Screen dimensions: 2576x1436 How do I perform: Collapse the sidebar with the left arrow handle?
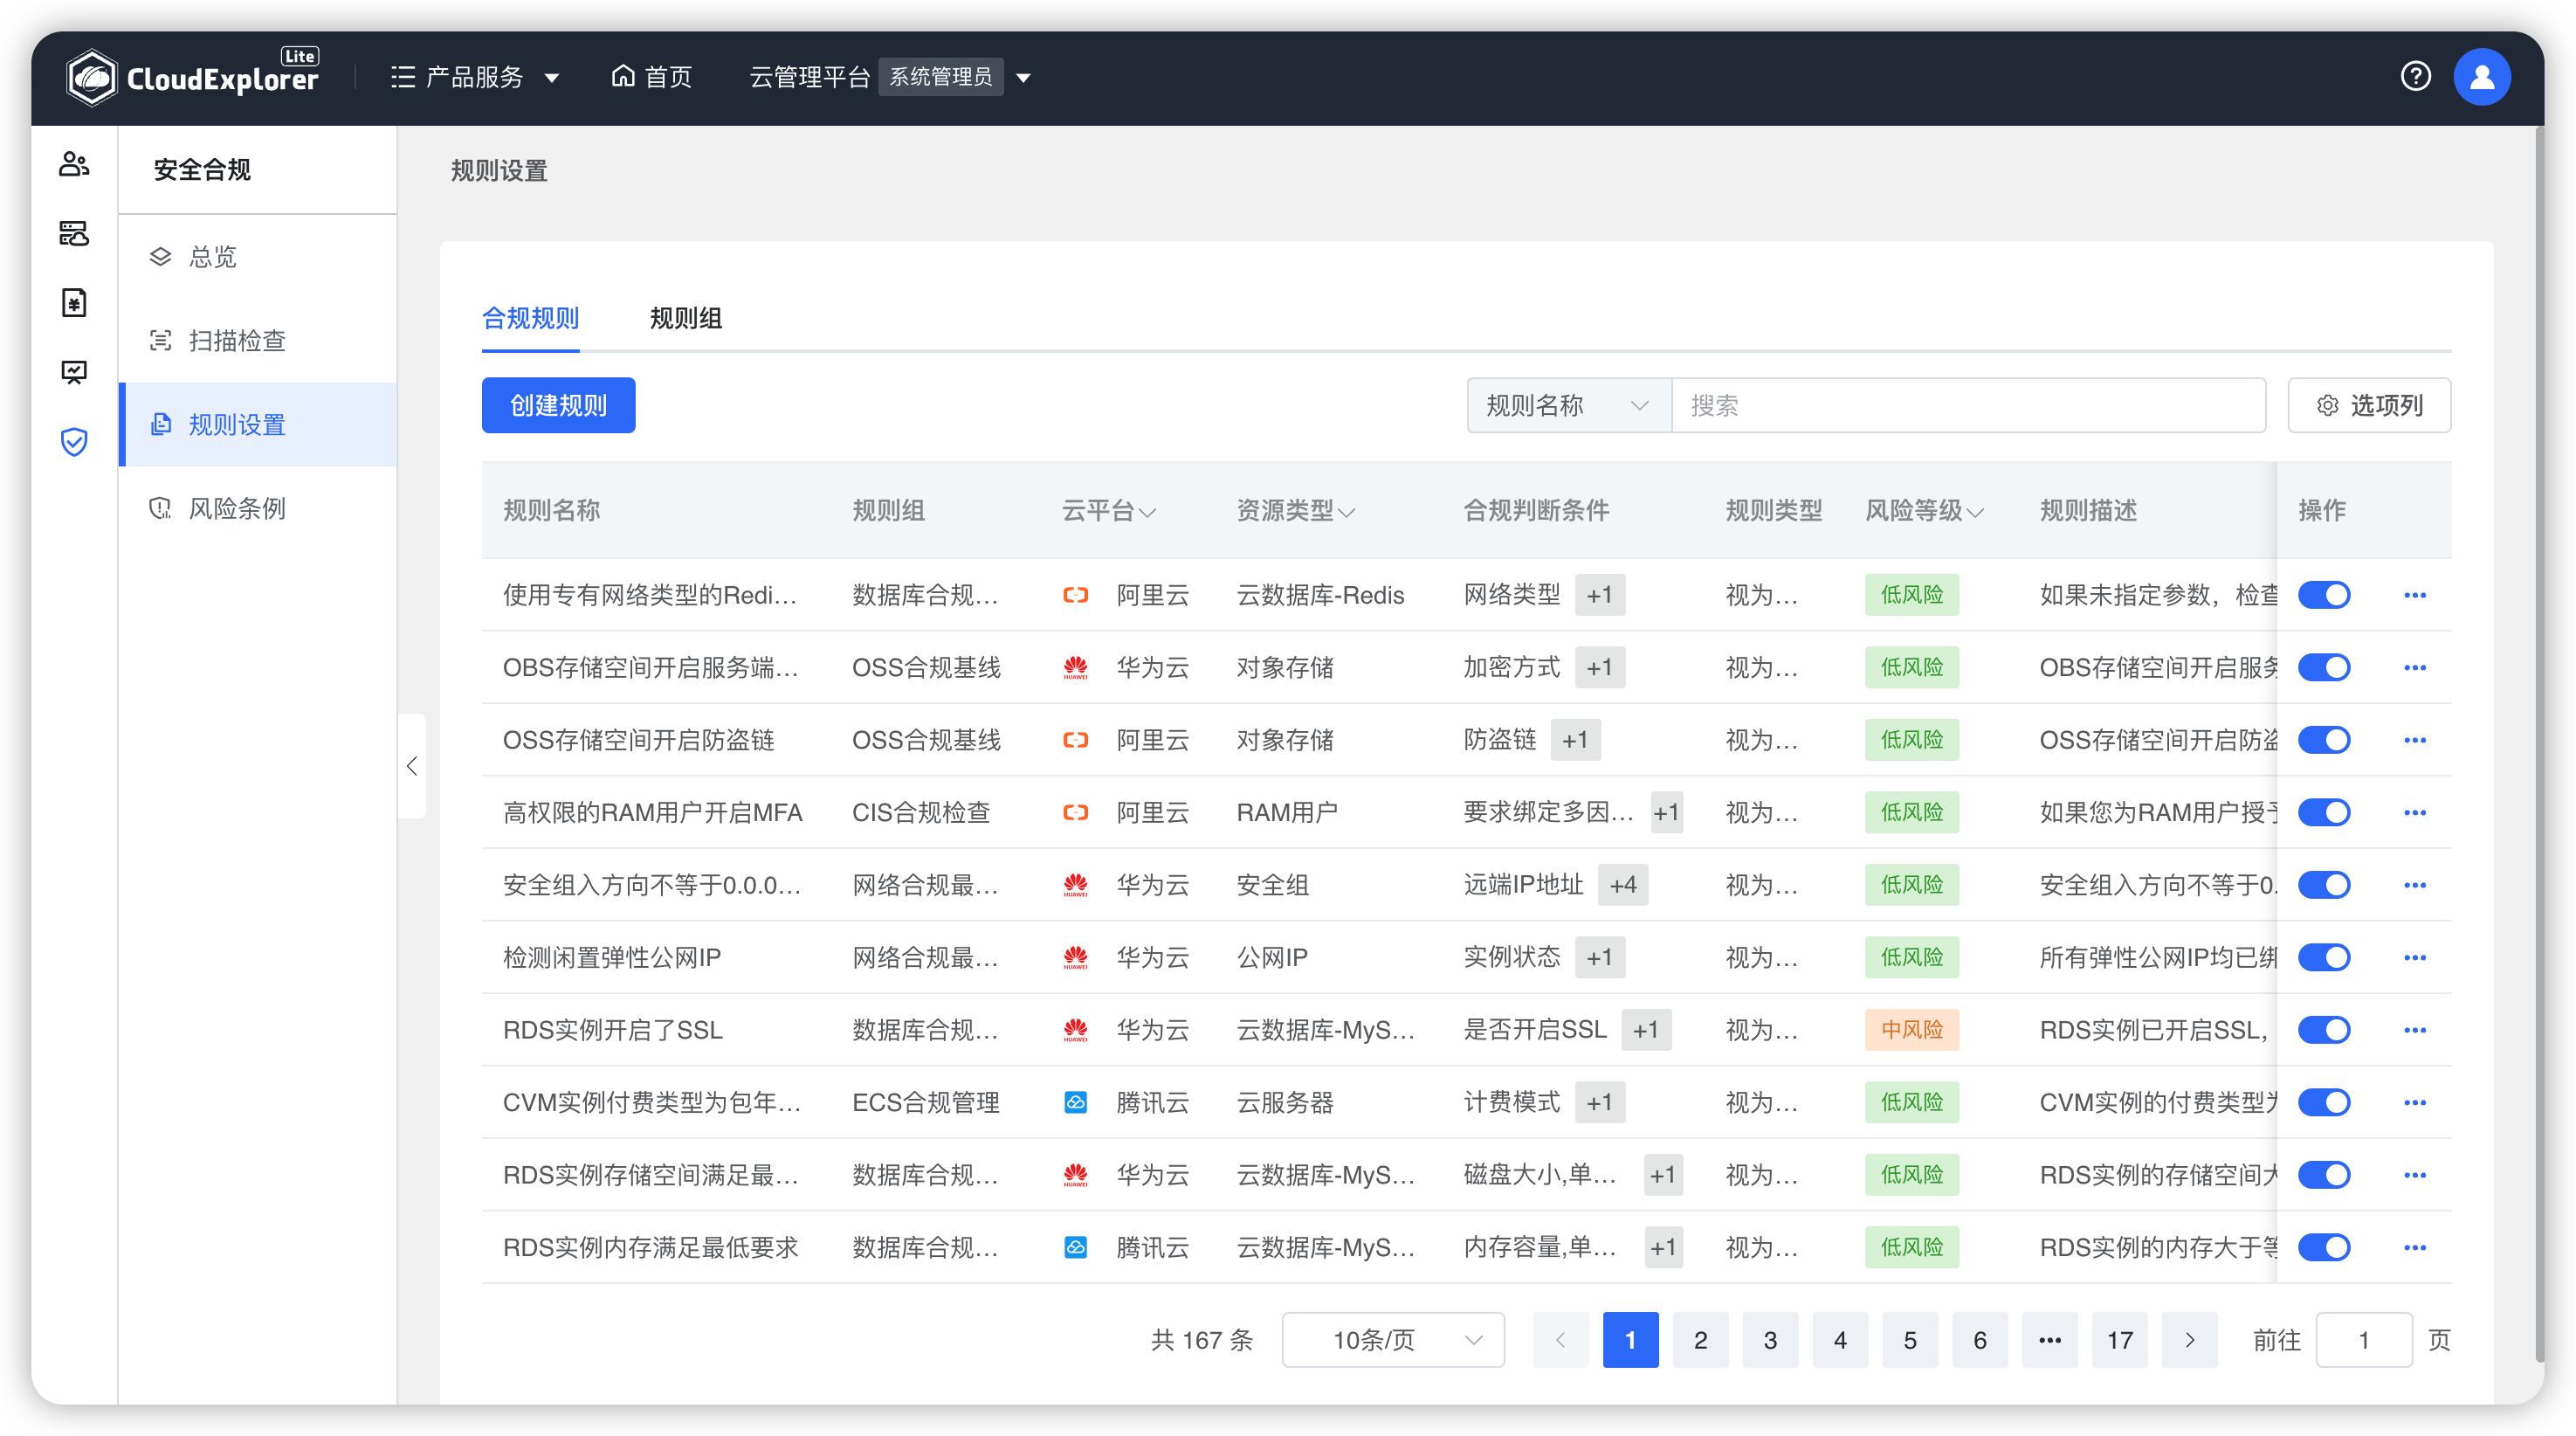(x=412, y=766)
